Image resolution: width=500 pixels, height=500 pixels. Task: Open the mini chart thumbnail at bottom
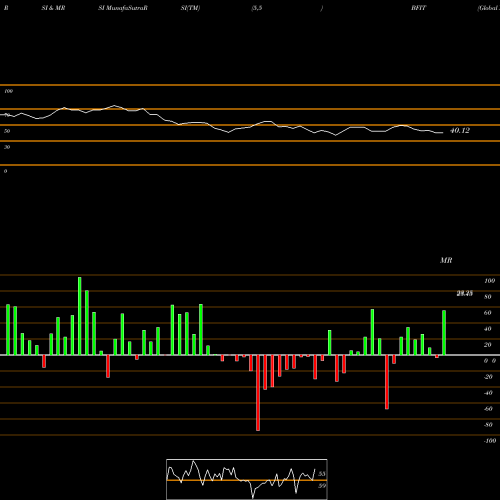pos(247,479)
